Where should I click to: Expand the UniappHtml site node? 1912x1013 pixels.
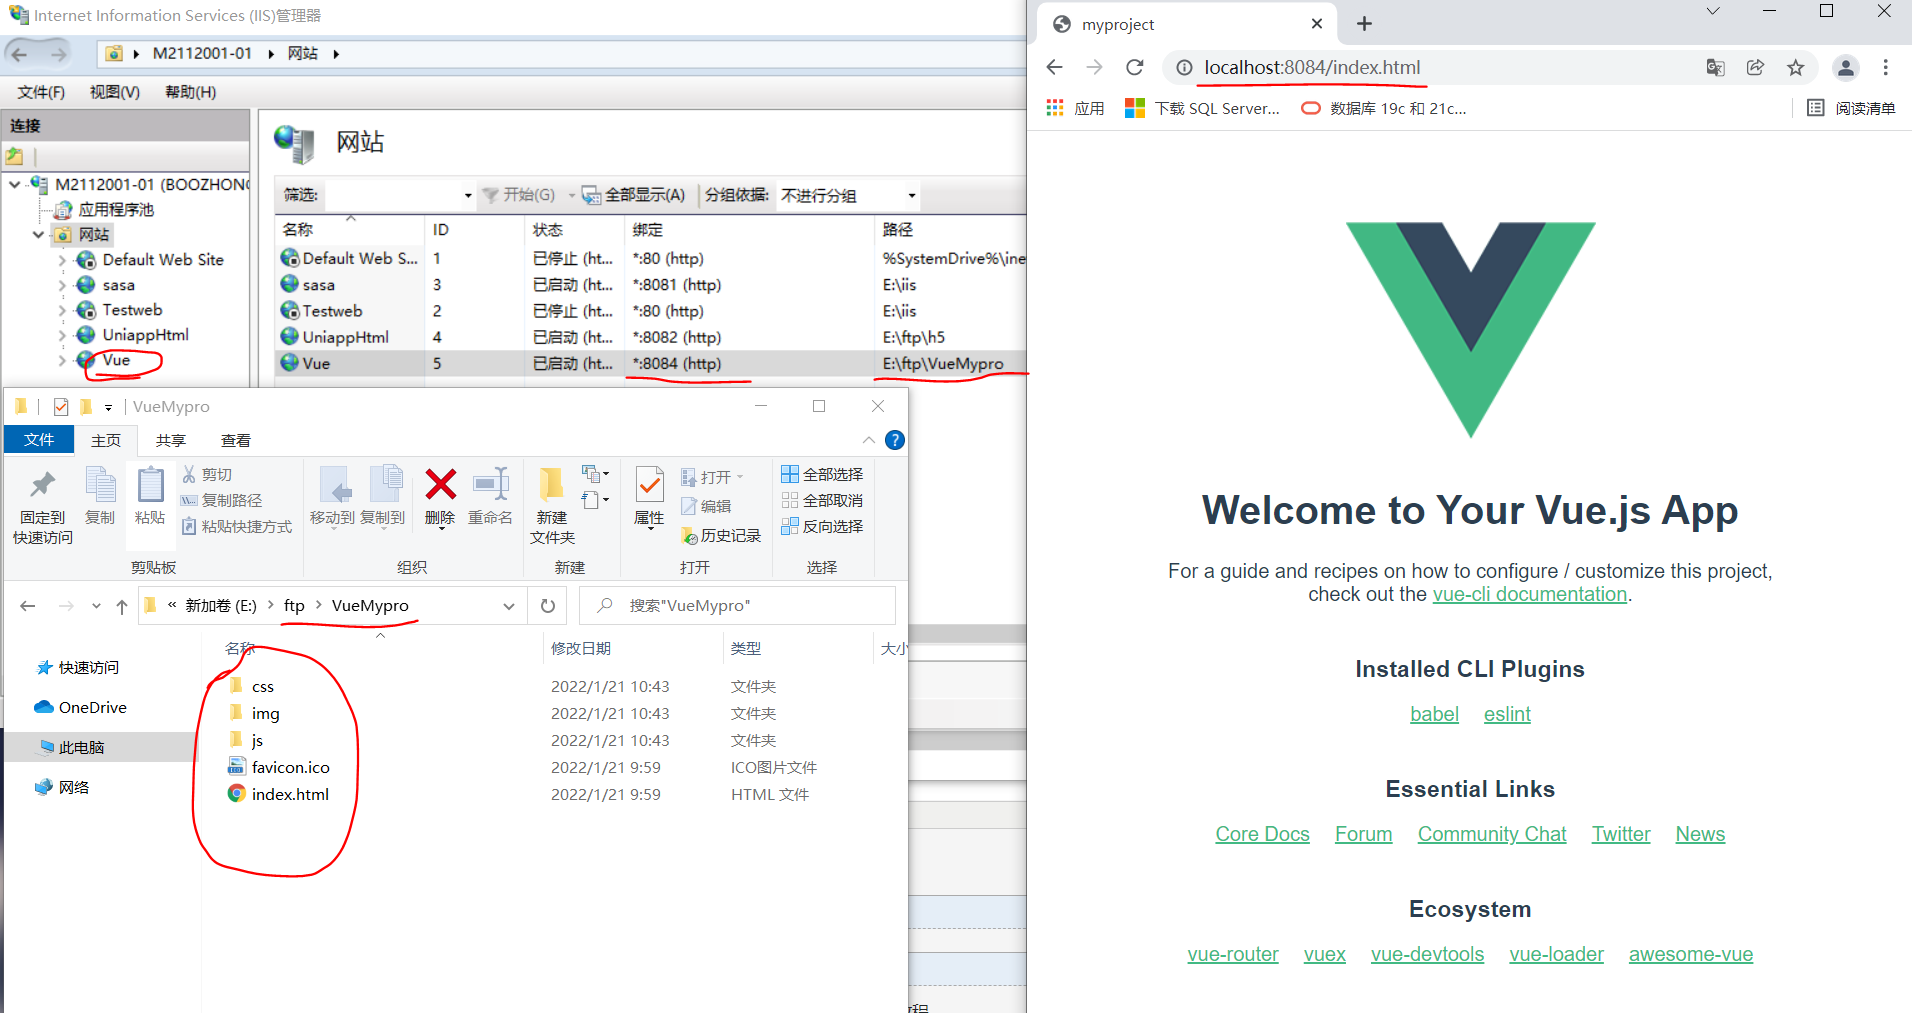click(62, 335)
